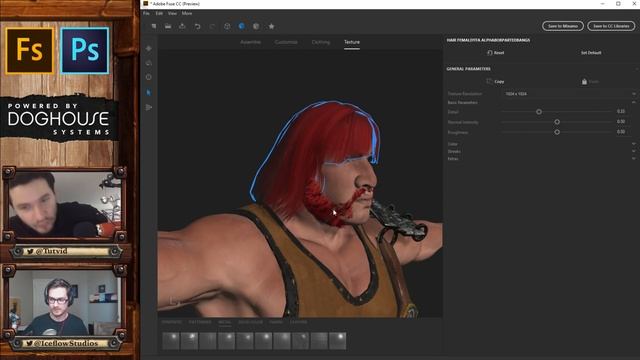
Task: Click the export upload toolbar icon
Action: click(182, 26)
